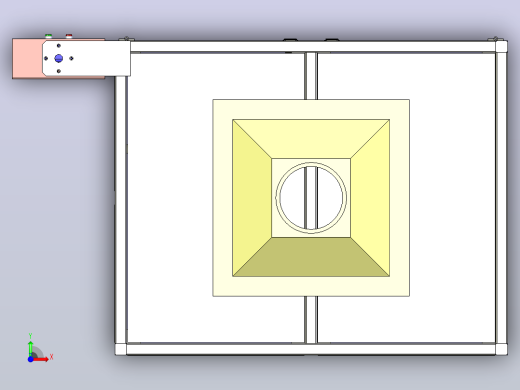Select the top-right corner block of frame
Screen dimensions: 520x390
501,46
